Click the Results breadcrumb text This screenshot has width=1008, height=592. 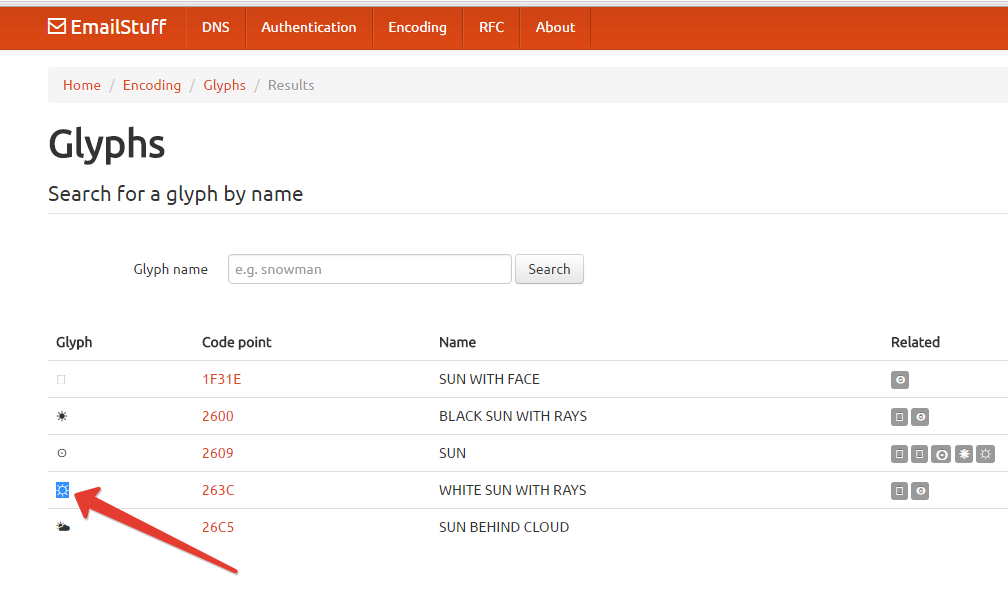coord(291,85)
